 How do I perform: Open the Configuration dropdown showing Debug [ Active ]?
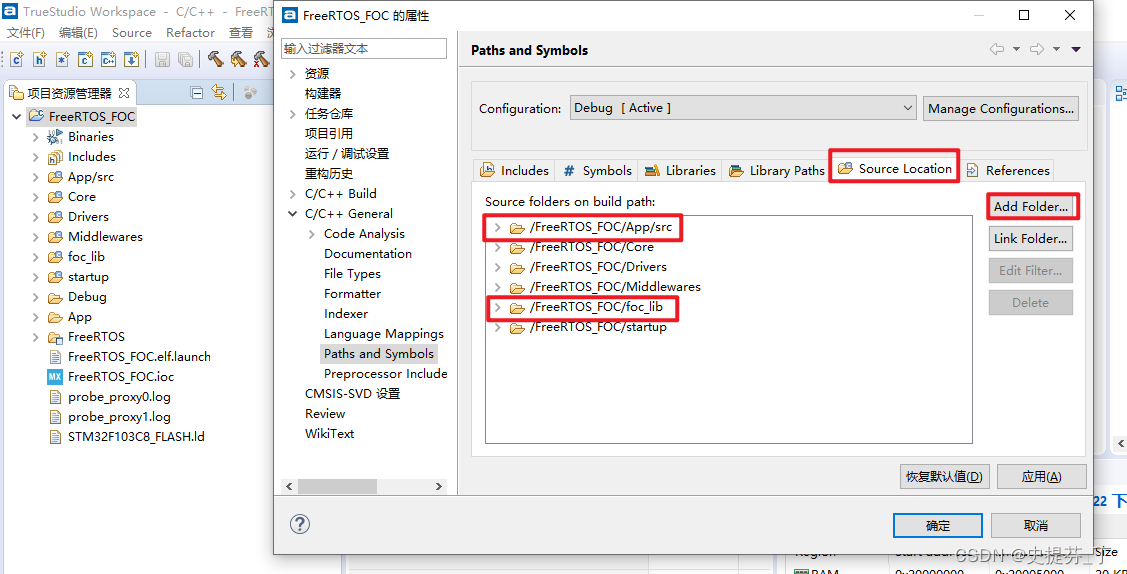[x=743, y=108]
